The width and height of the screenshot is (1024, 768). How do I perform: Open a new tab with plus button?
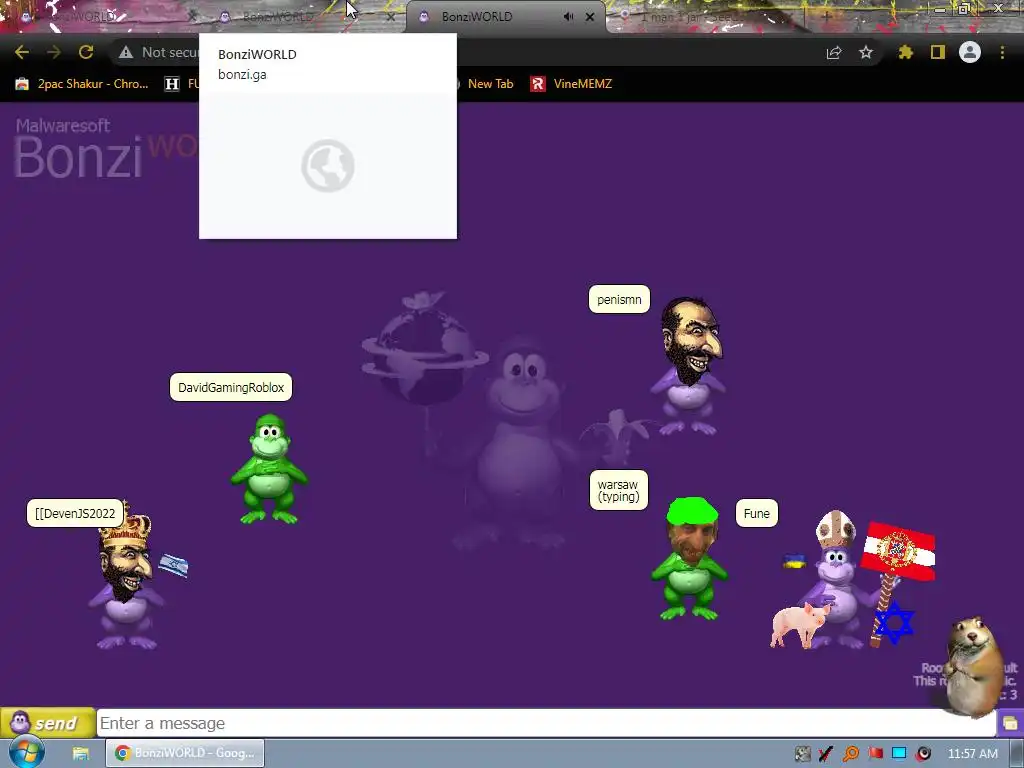(x=826, y=16)
